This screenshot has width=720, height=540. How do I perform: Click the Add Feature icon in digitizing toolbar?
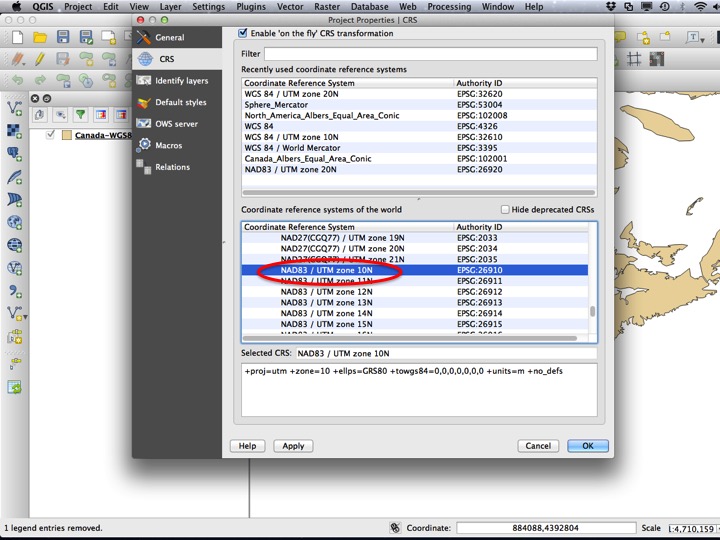(x=86, y=59)
